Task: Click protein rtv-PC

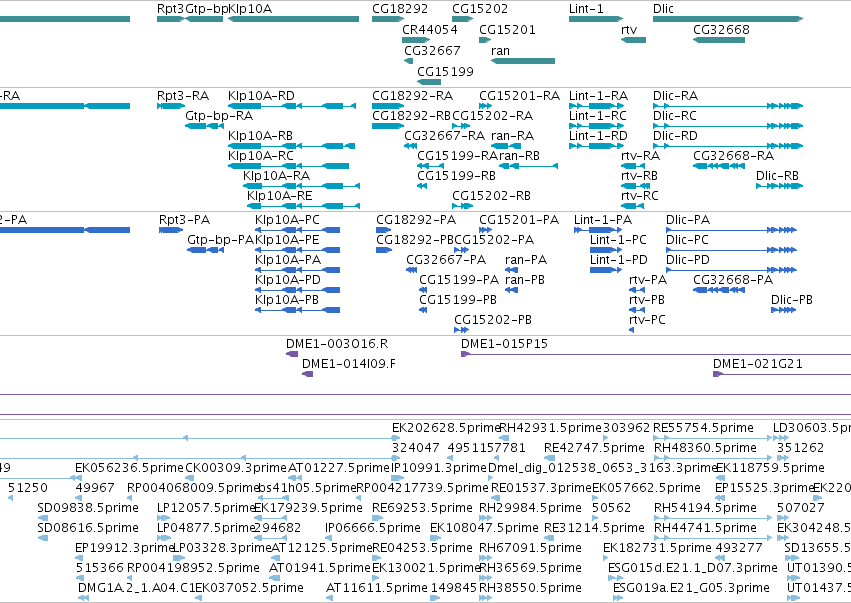Action: pyautogui.click(x=631, y=330)
